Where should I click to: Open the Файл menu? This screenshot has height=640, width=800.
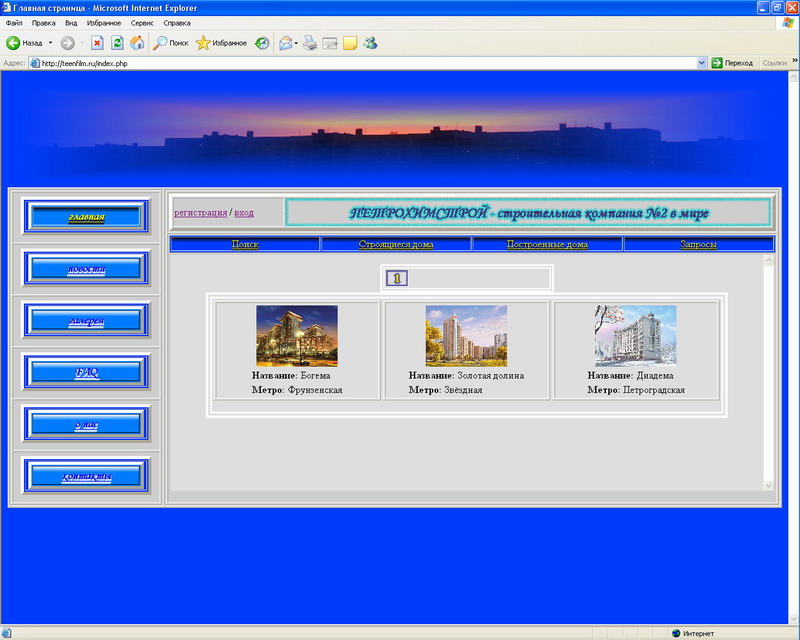pos(14,22)
